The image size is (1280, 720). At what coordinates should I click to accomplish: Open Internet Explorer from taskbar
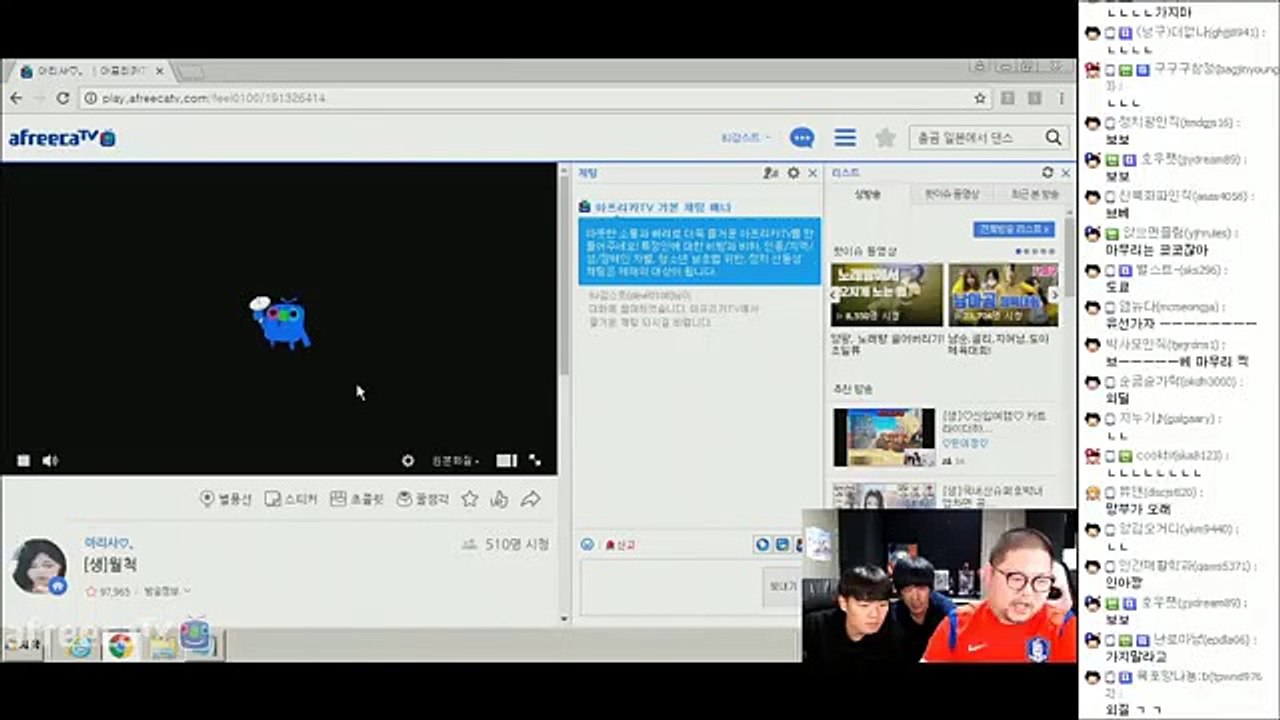(x=79, y=646)
